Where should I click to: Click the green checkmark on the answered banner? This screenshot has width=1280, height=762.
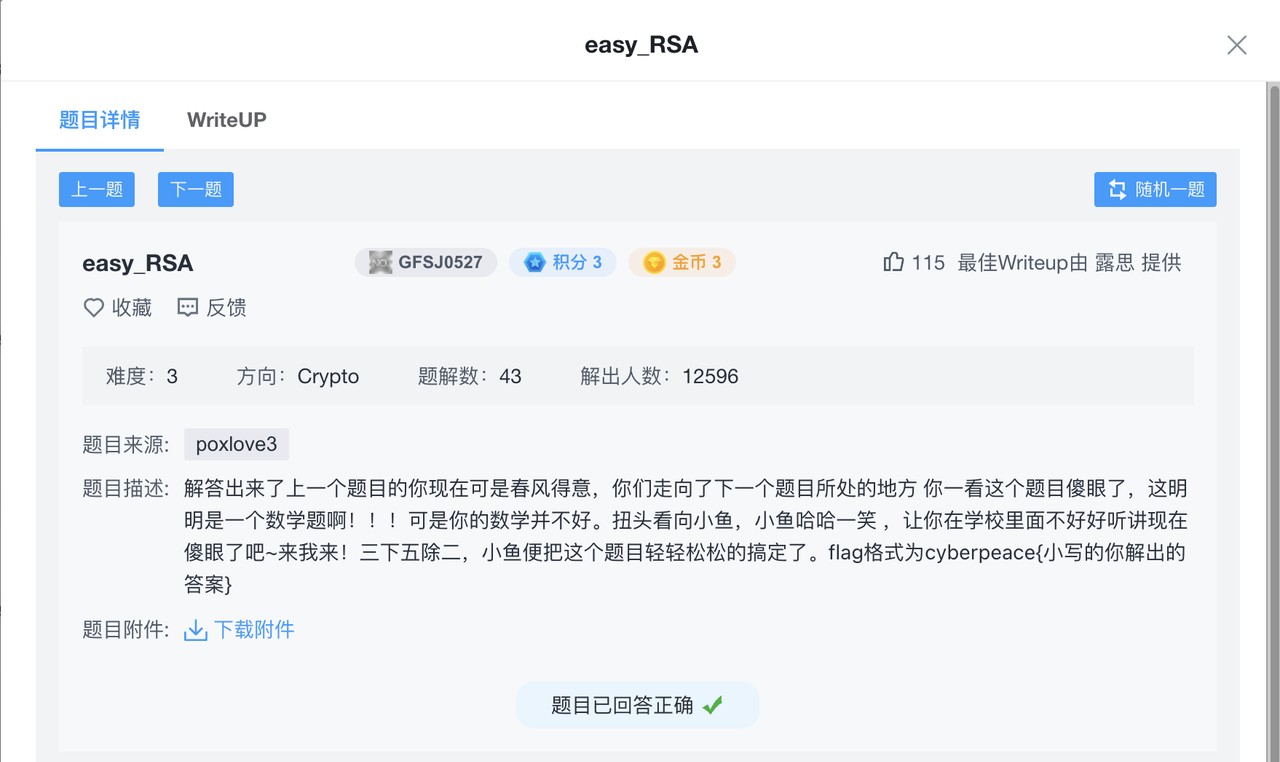pyautogui.click(x=712, y=704)
